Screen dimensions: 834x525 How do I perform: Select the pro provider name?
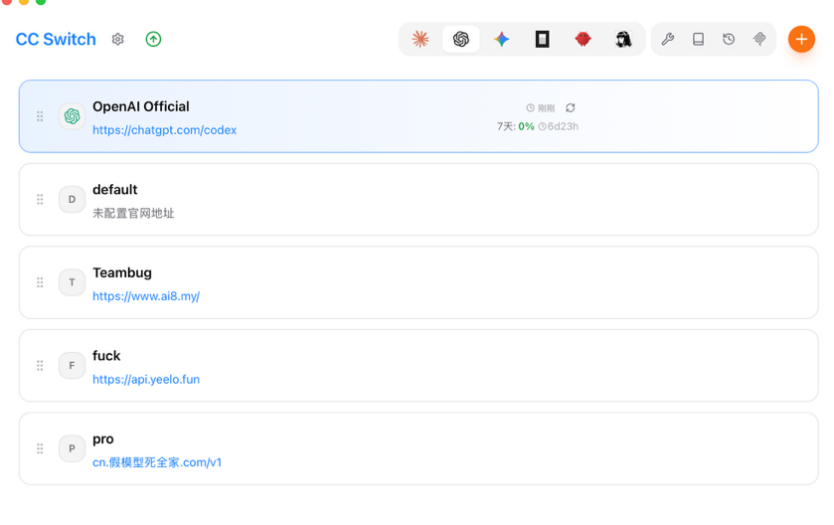pos(103,439)
